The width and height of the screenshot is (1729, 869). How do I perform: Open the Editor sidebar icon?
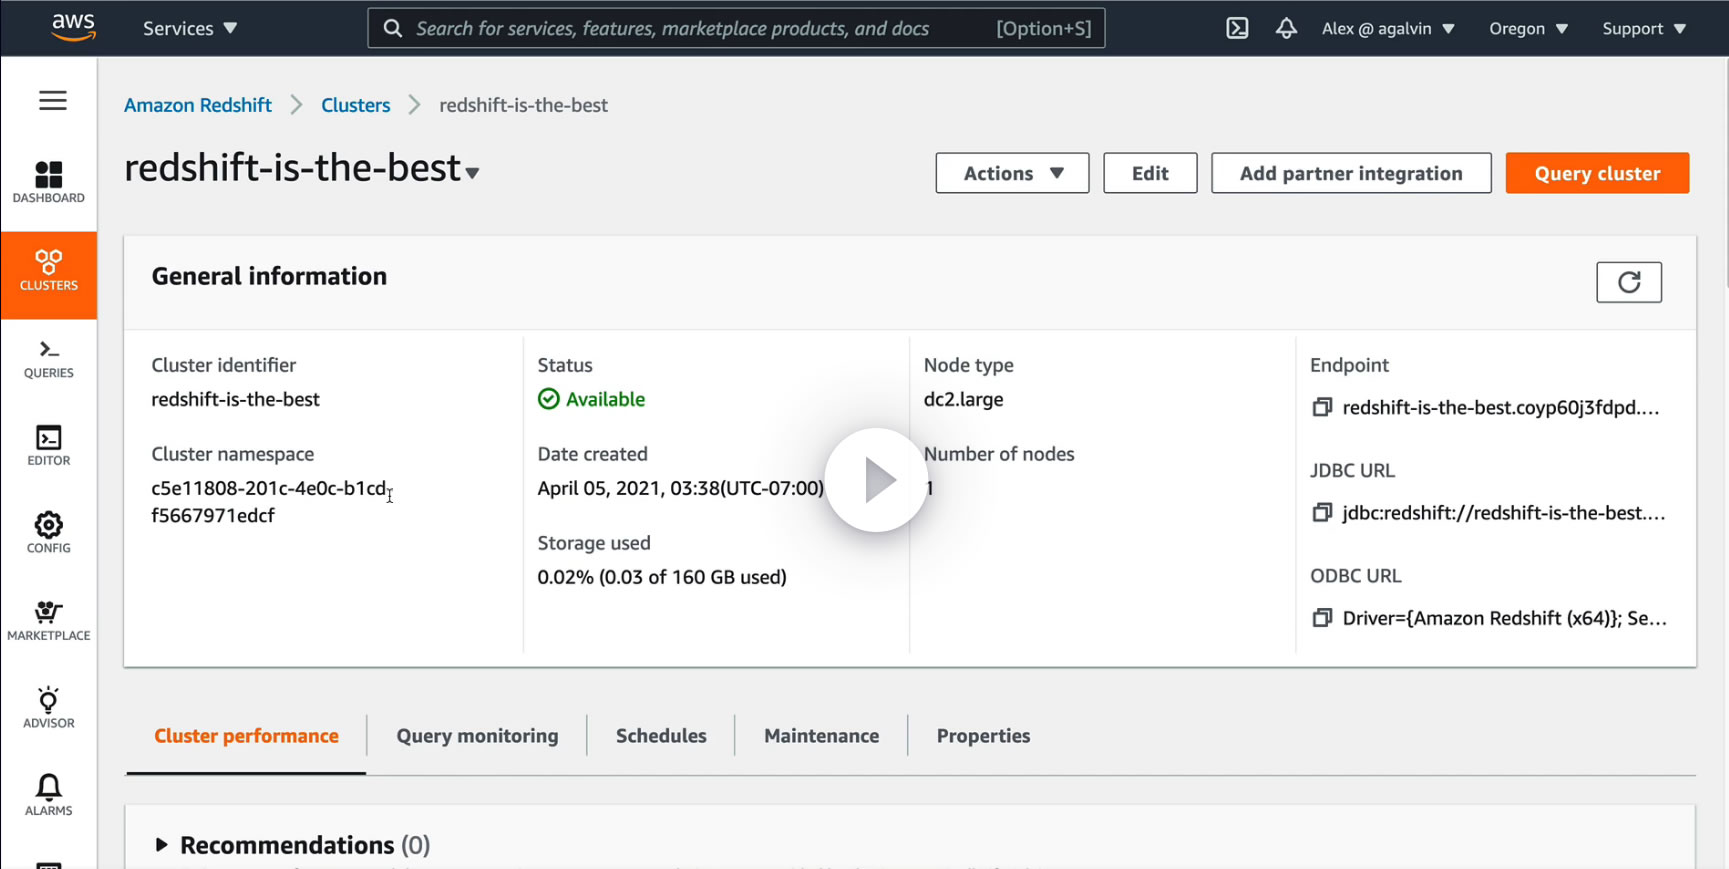pos(48,446)
